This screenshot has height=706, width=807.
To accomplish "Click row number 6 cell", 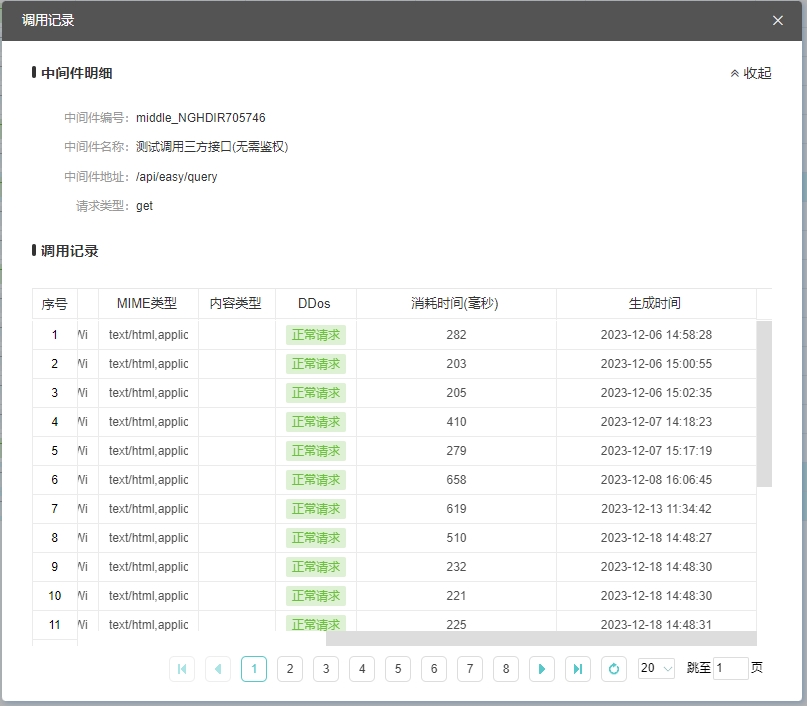I will click(55, 480).
